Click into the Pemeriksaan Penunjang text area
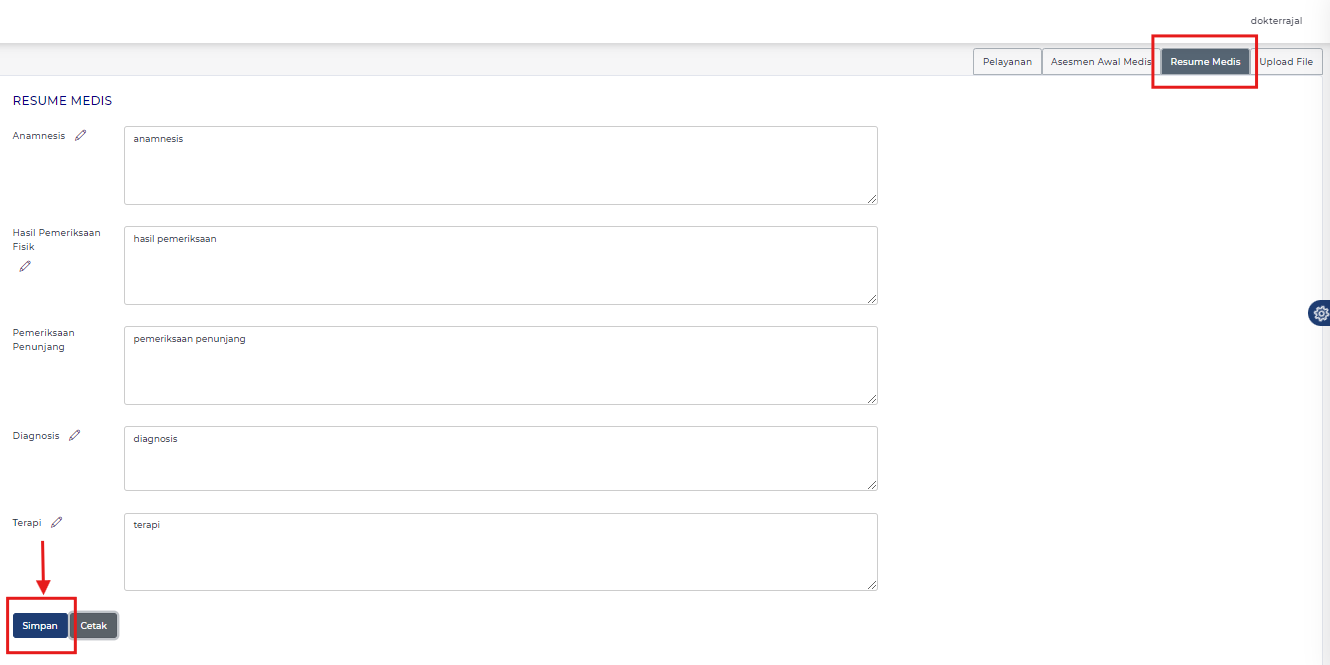The height and width of the screenshot is (665, 1330). 500,365
